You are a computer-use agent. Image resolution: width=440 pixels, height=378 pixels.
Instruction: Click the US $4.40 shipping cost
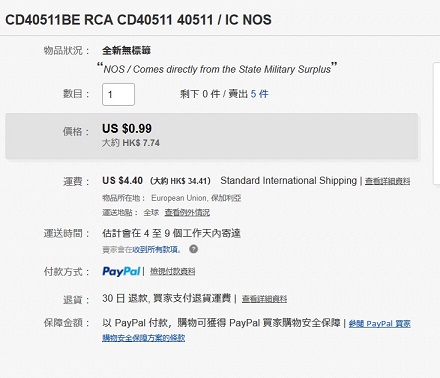tap(122, 180)
